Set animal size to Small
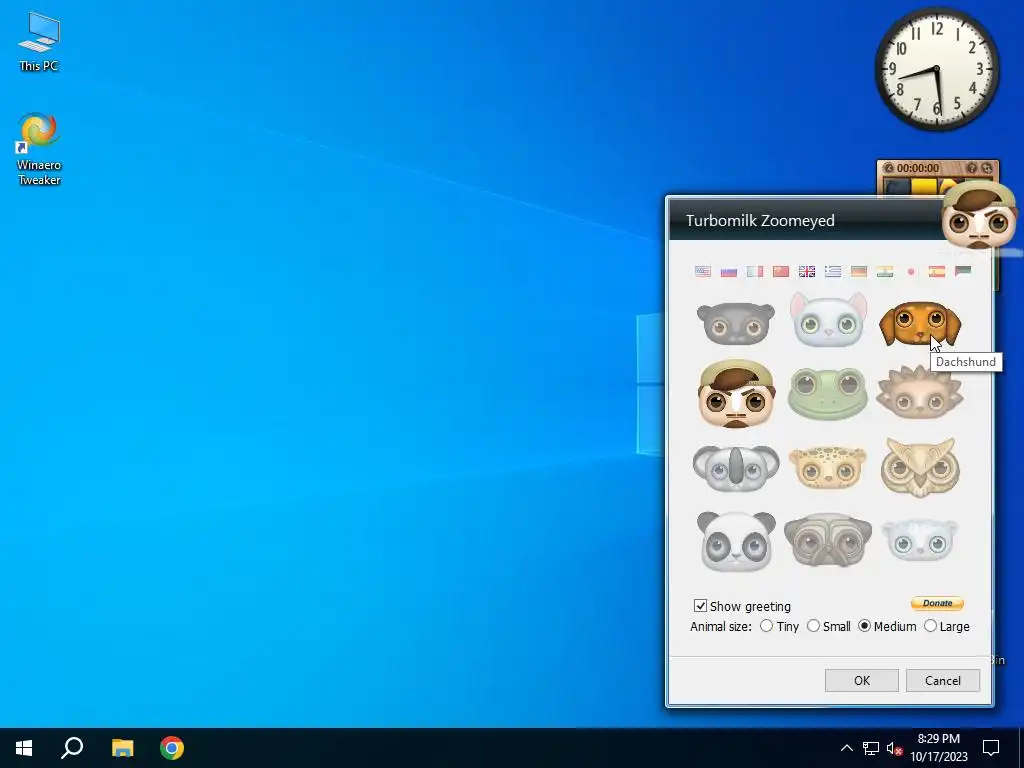 click(x=813, y=626)
